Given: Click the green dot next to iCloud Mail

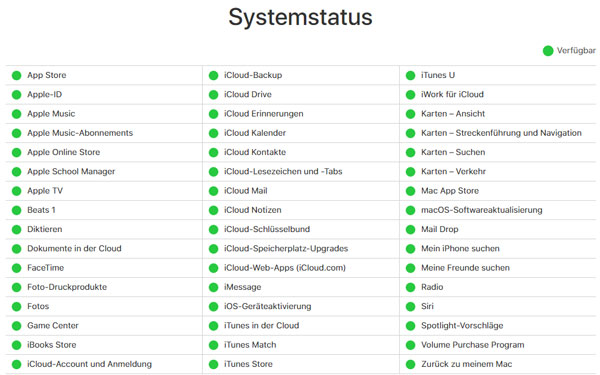Looking at the screenshot, I should (214, 191).
